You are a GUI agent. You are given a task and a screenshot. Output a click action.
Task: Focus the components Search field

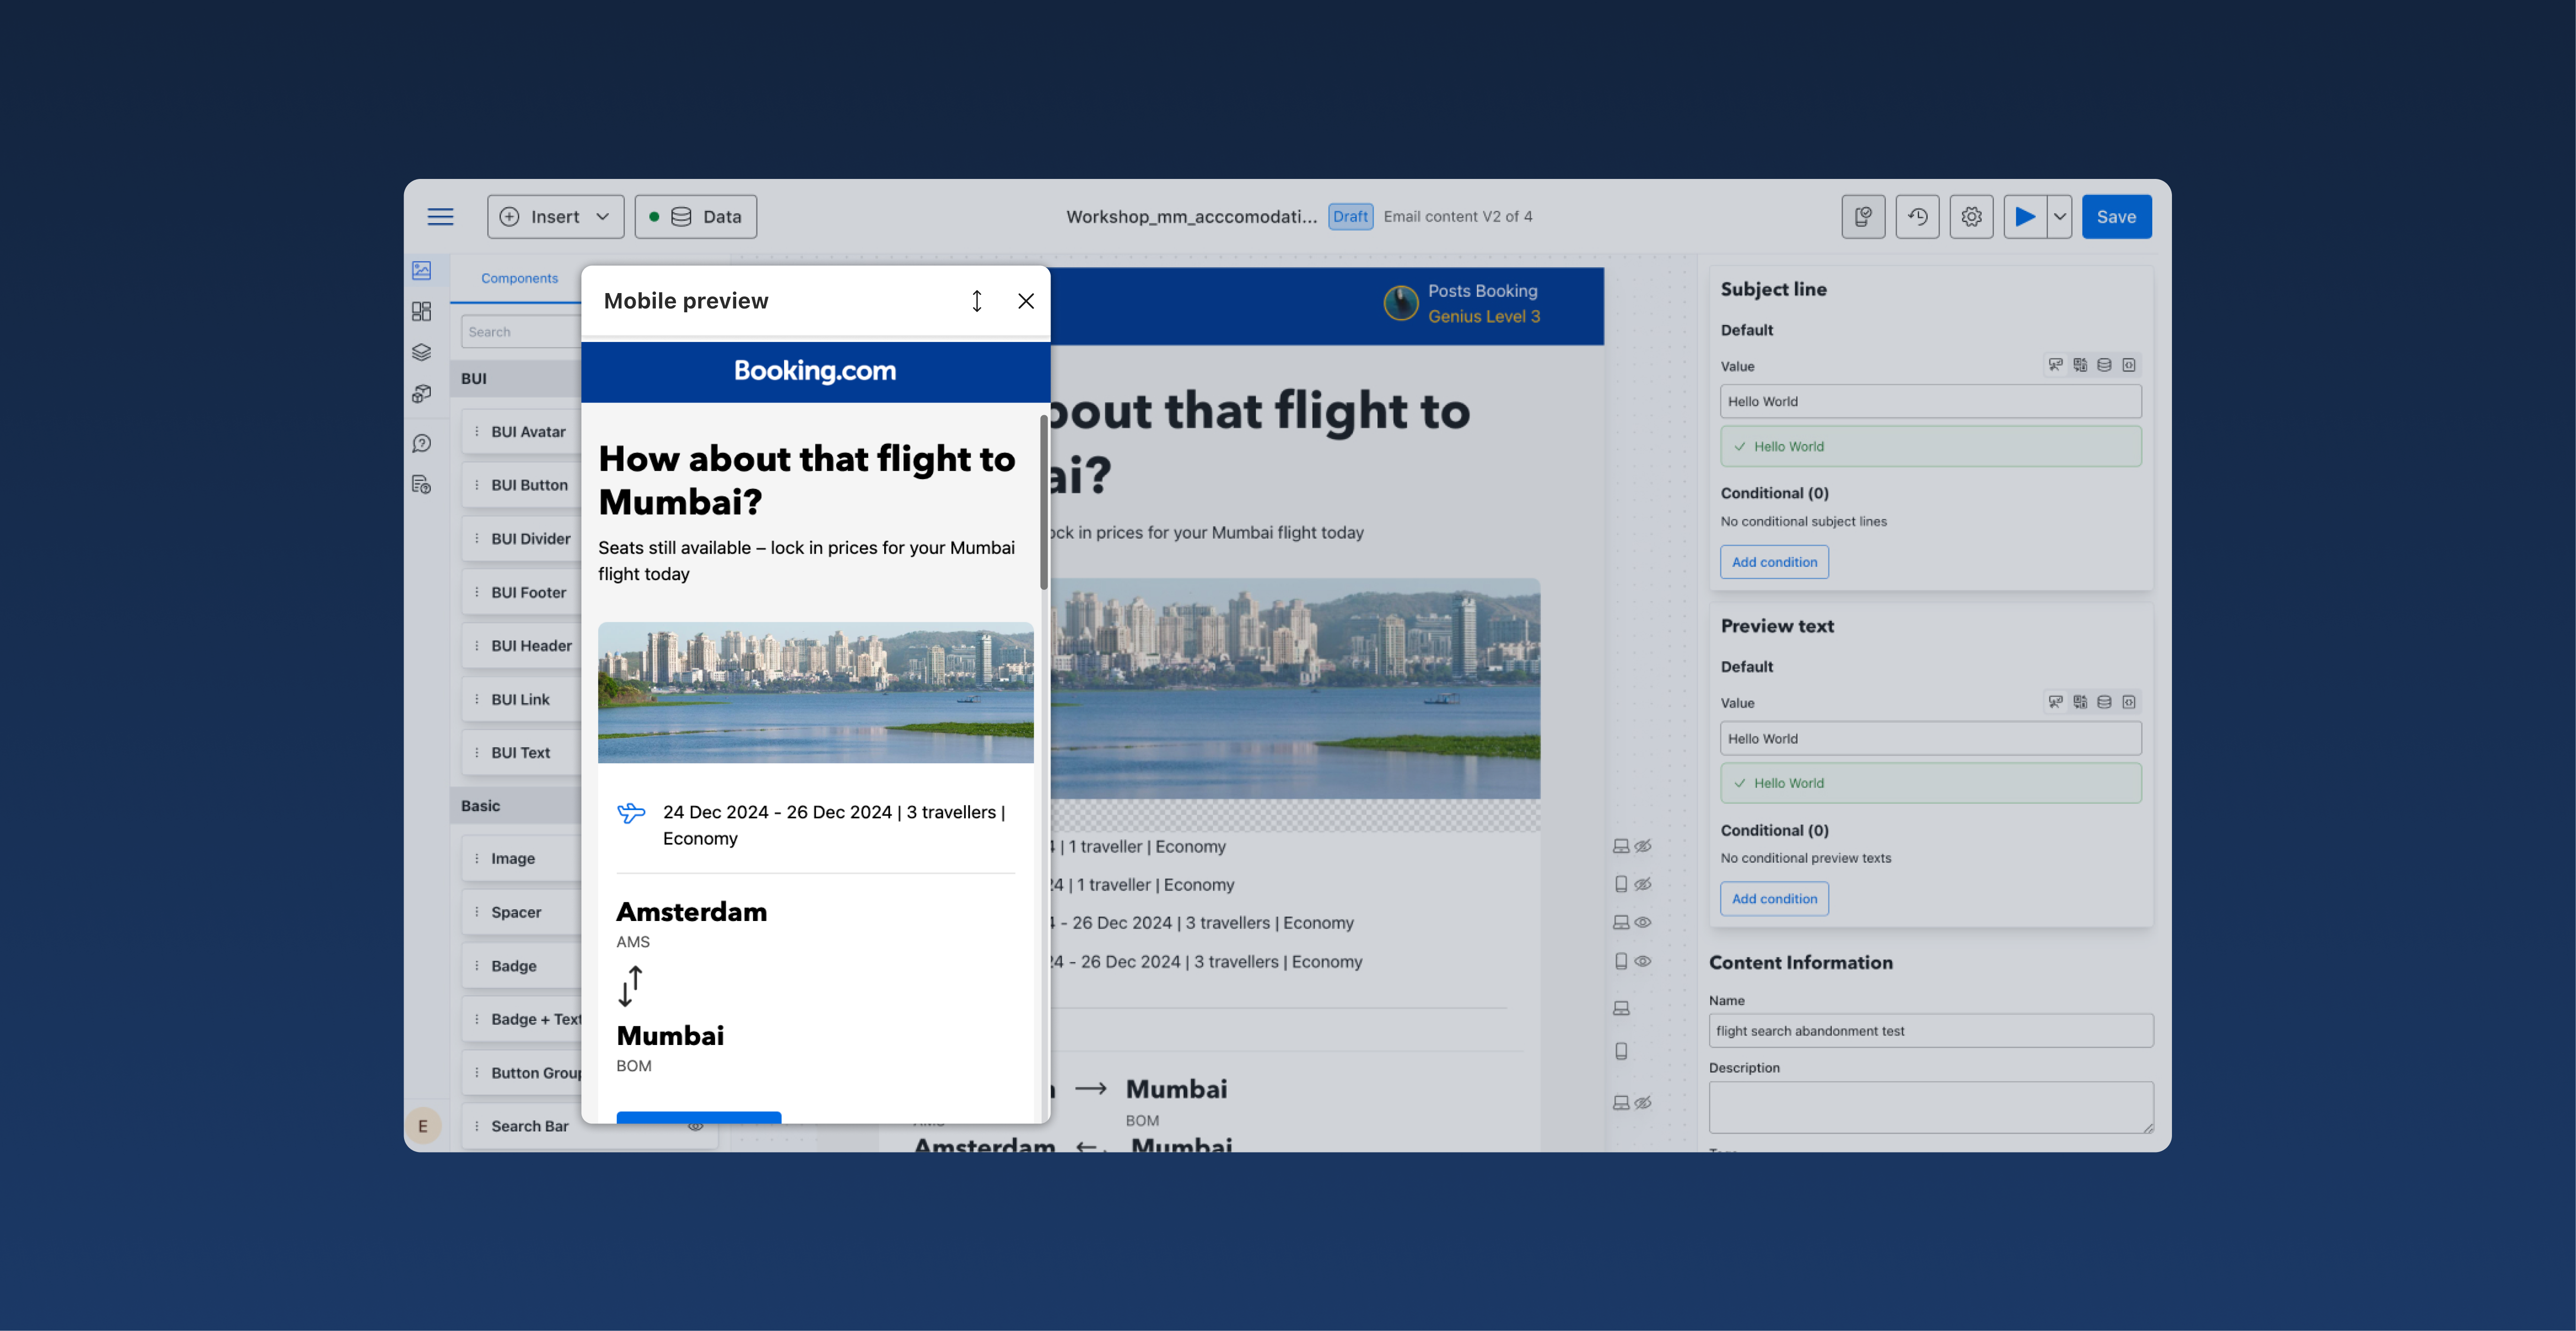pyautogui.click(x=521, y=332)
